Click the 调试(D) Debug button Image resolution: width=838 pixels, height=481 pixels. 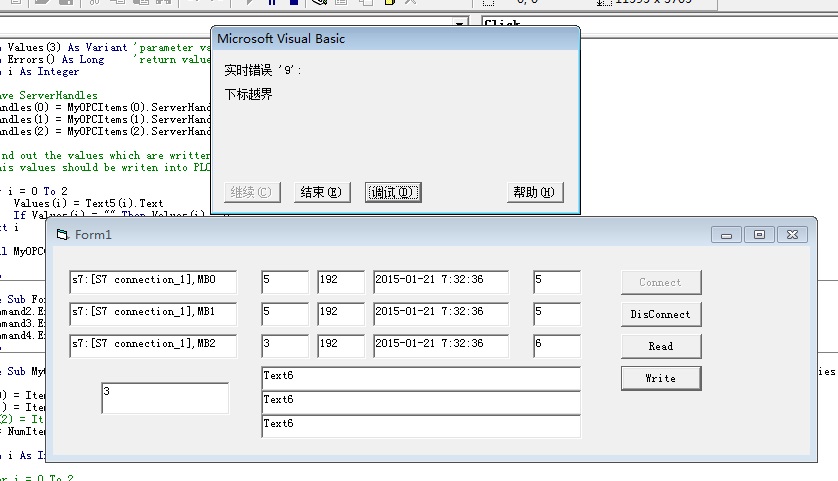click(393, 192)
